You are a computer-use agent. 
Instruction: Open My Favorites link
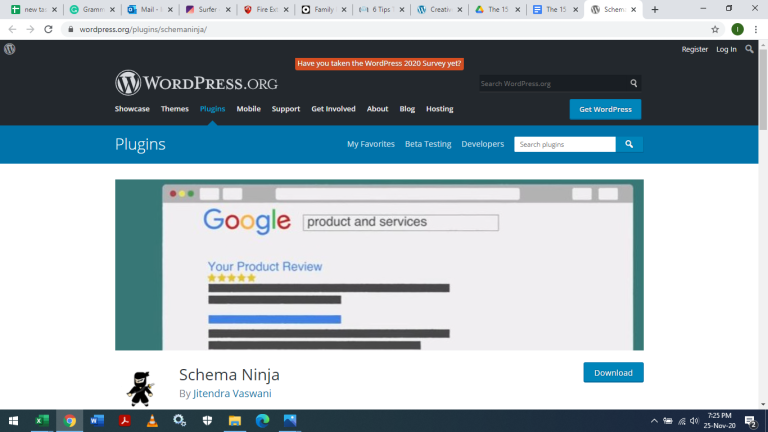[370, 144]
